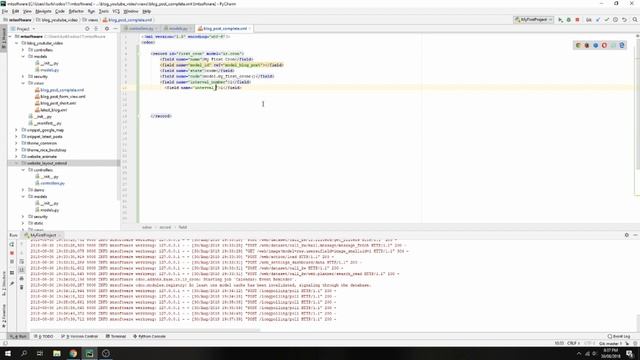This screenshot has height=360, width=640.
Task: Switch to the models.py editor tab
Action: click(178, 29)
